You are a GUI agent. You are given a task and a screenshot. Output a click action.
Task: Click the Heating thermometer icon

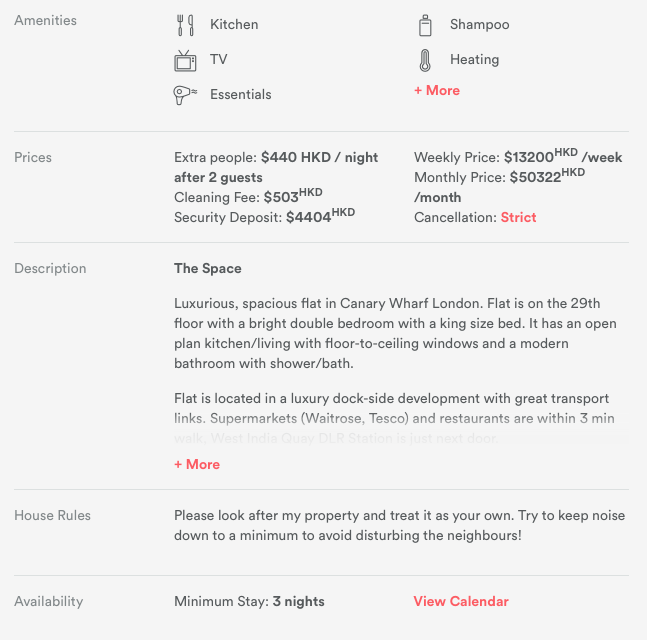425,60
